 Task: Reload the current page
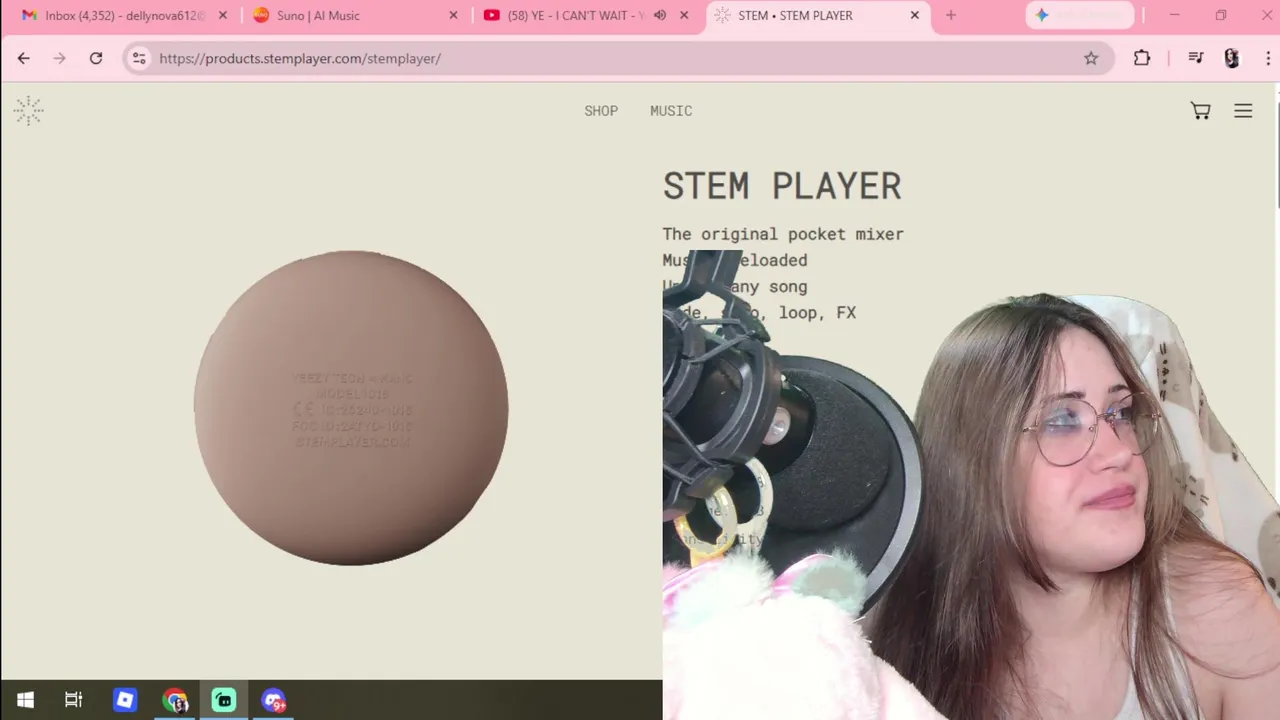(96, 58)
